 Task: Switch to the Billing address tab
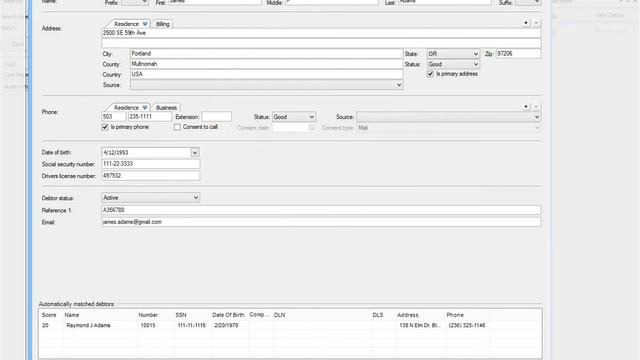coord(163,24)
